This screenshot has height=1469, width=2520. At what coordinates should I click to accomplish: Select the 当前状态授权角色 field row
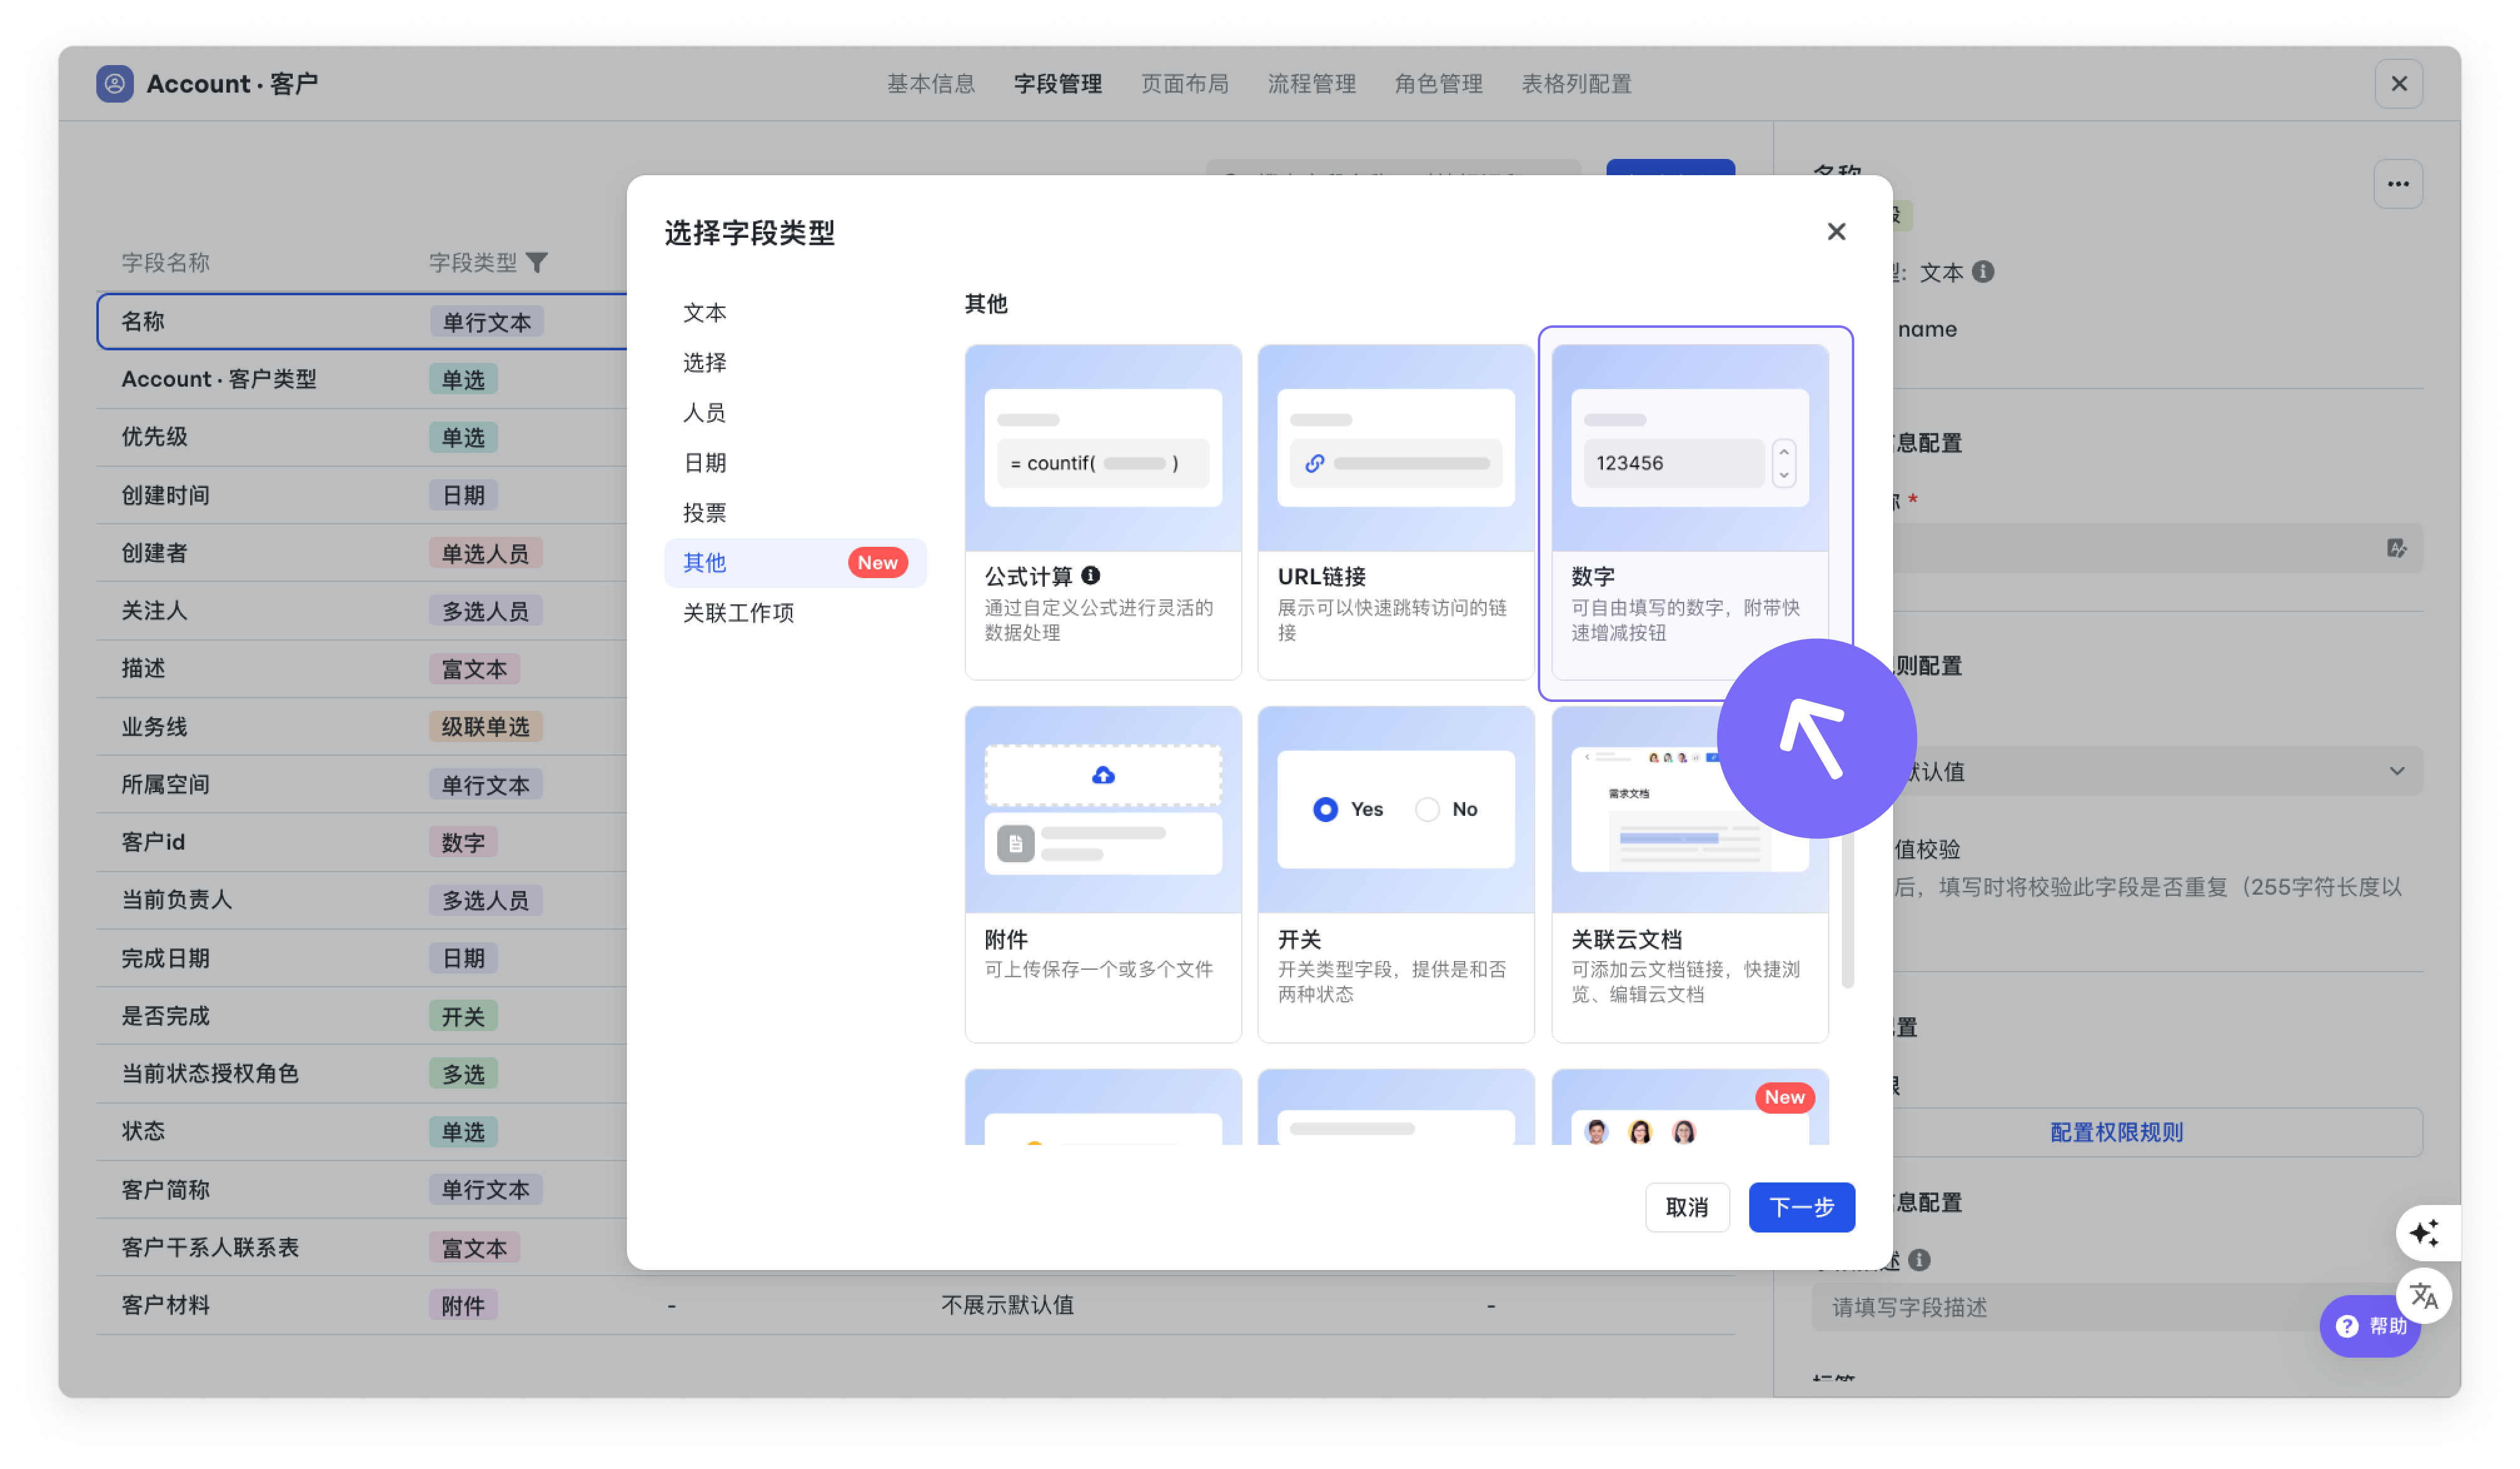[x=362, y=1073]
